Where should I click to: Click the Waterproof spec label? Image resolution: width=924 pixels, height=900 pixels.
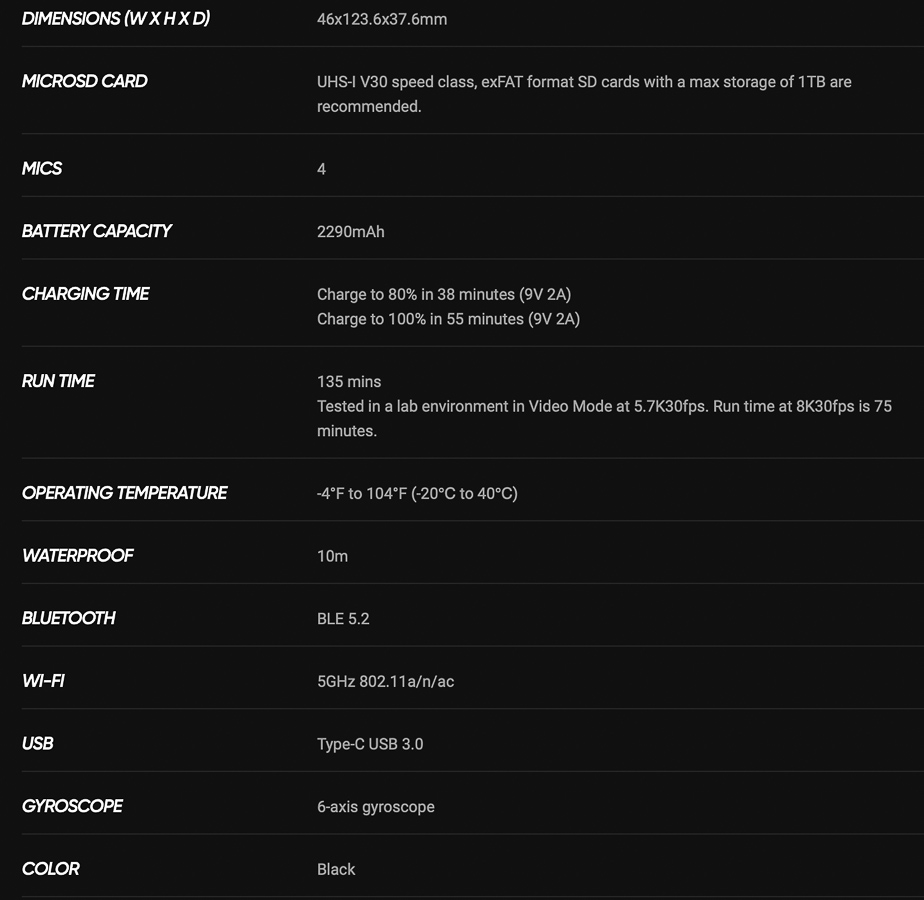[x=78, y=555]
